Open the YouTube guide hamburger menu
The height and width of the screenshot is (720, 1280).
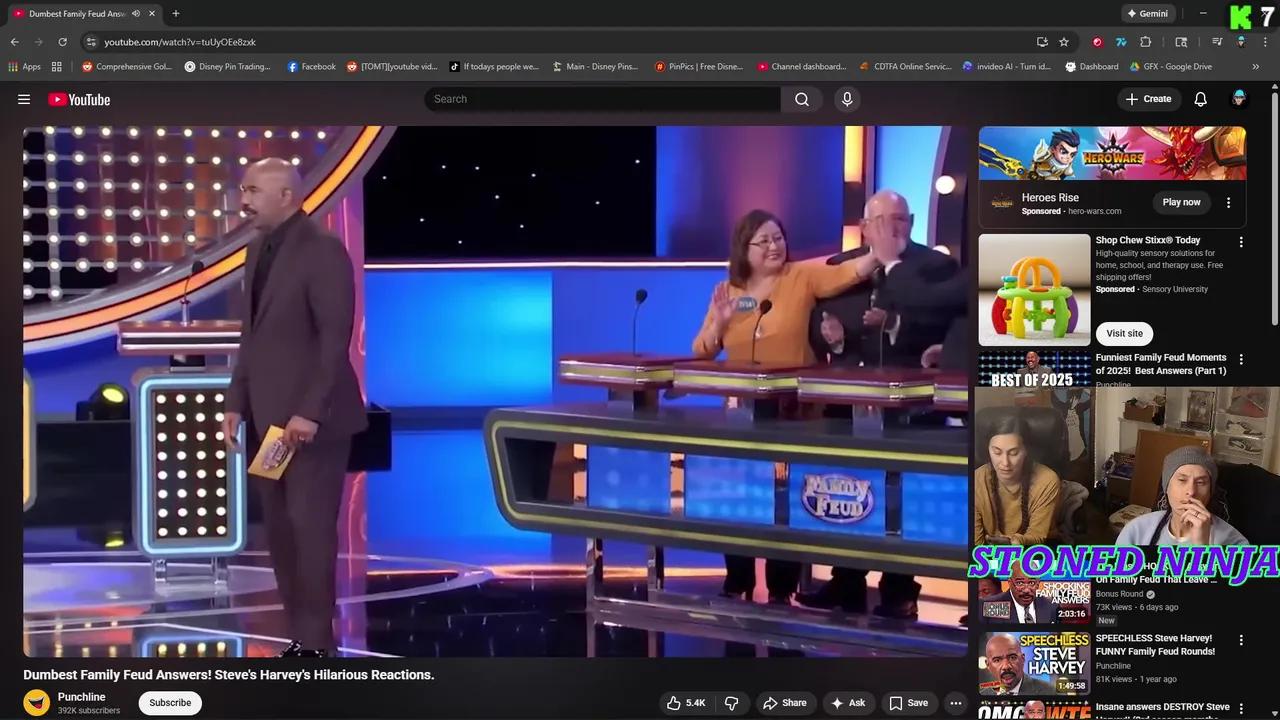pos(24,99)
